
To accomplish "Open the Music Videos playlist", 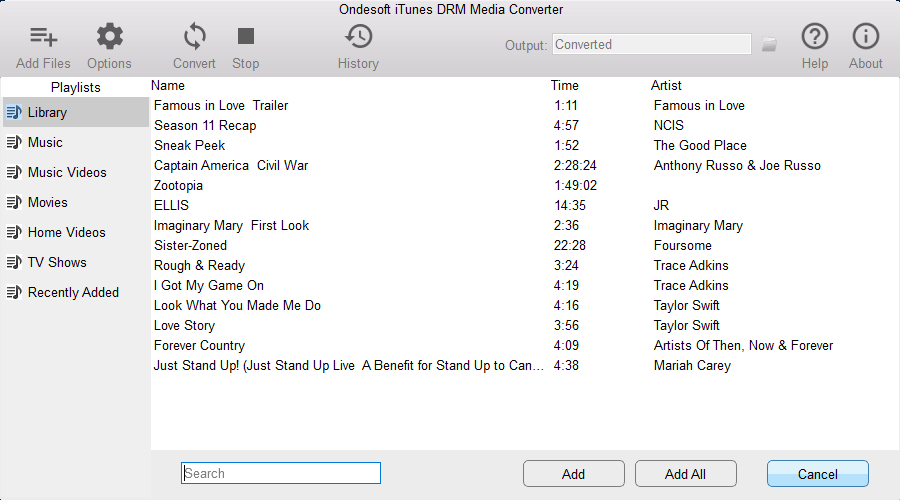I will tap(66, 172).
